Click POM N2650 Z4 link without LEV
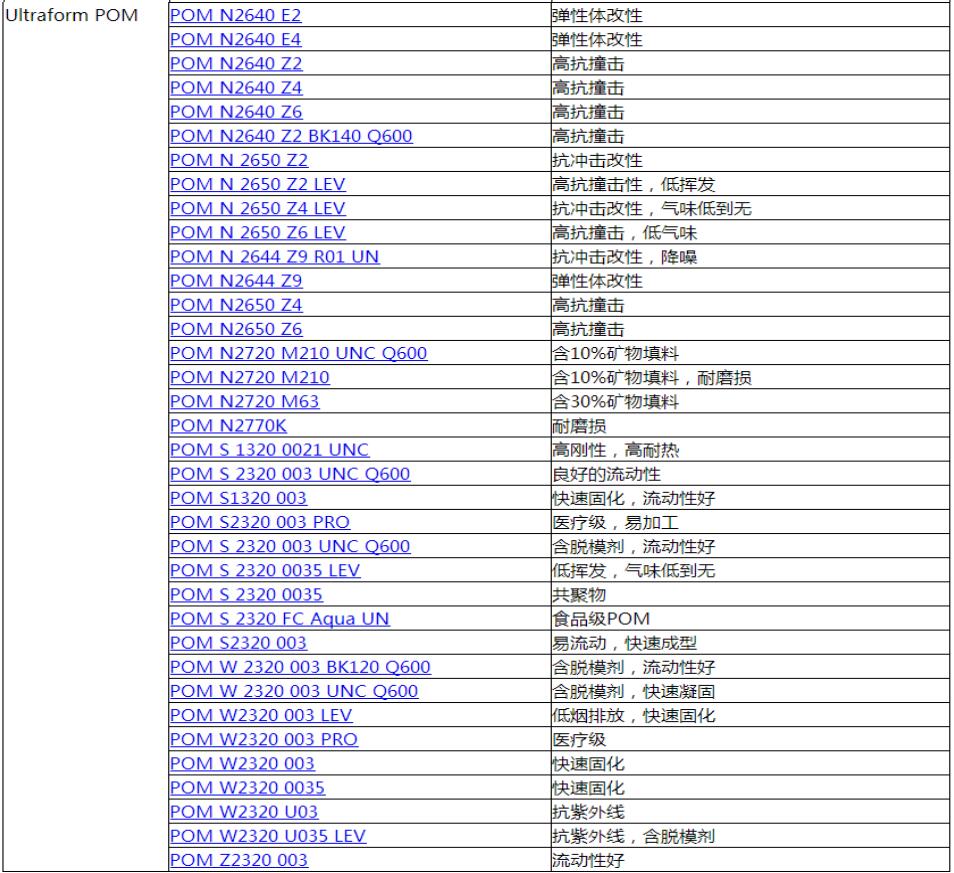 (x=236, y=305)
